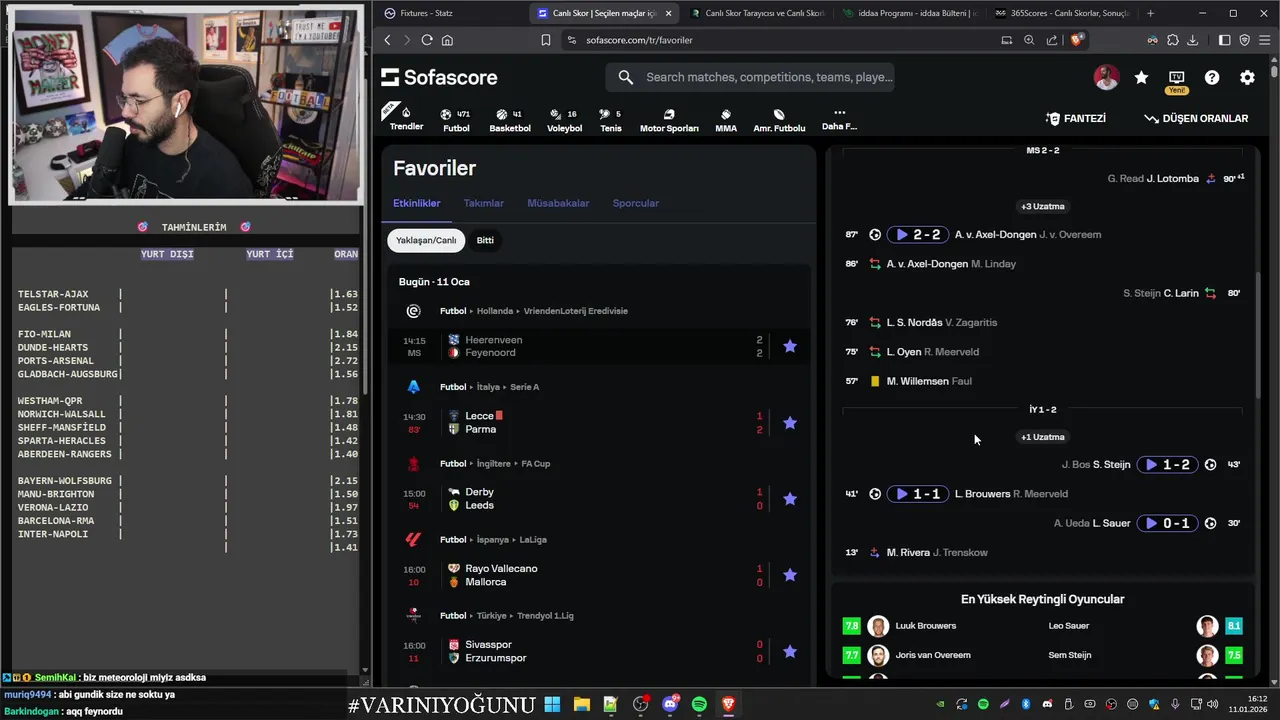Click the search matches input field
Screen dimensions: 1280x720
750,77
